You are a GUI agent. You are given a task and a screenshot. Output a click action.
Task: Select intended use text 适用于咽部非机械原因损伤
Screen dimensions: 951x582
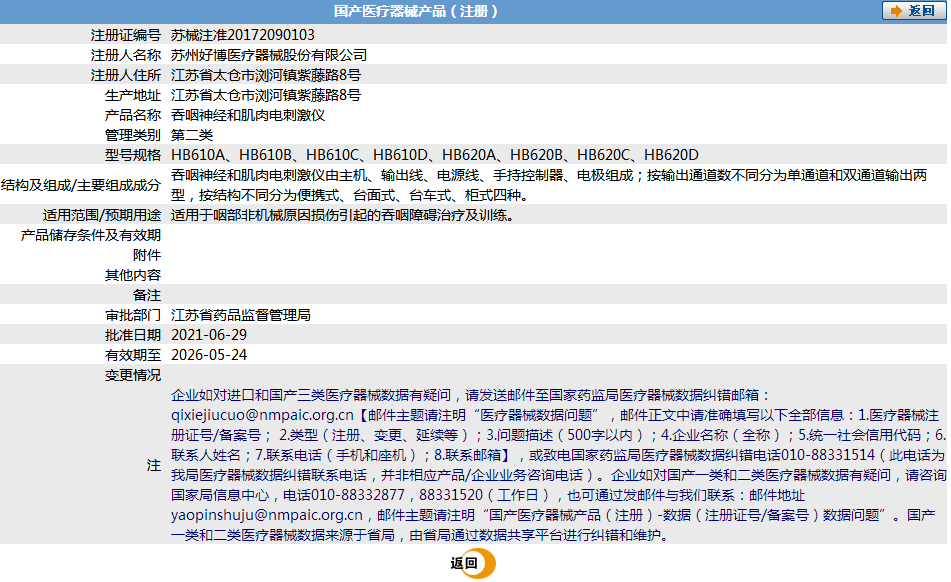pos(342,215)
